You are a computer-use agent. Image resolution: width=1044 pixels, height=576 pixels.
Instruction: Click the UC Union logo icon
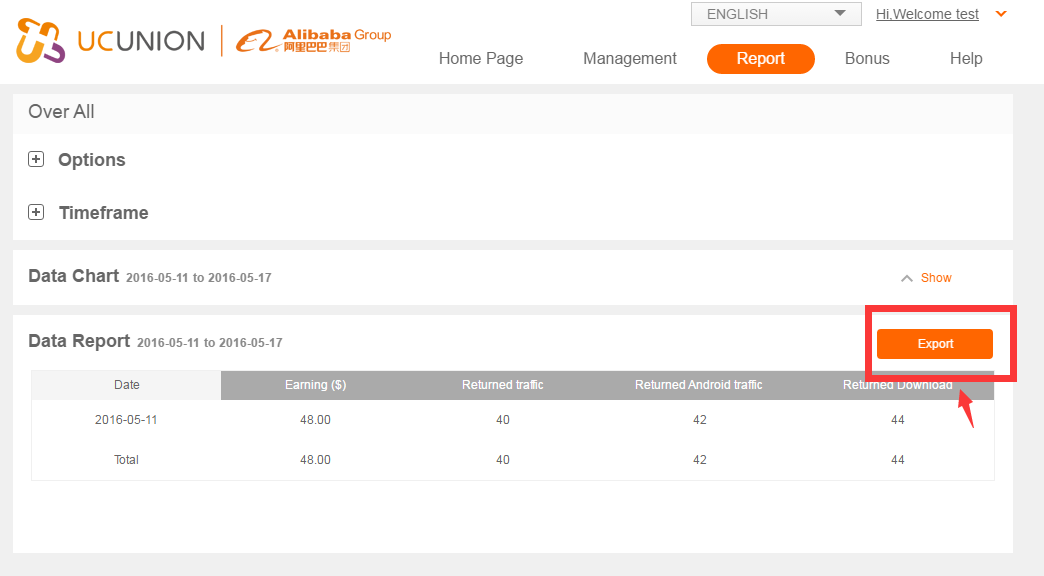(x=40, y=41)
